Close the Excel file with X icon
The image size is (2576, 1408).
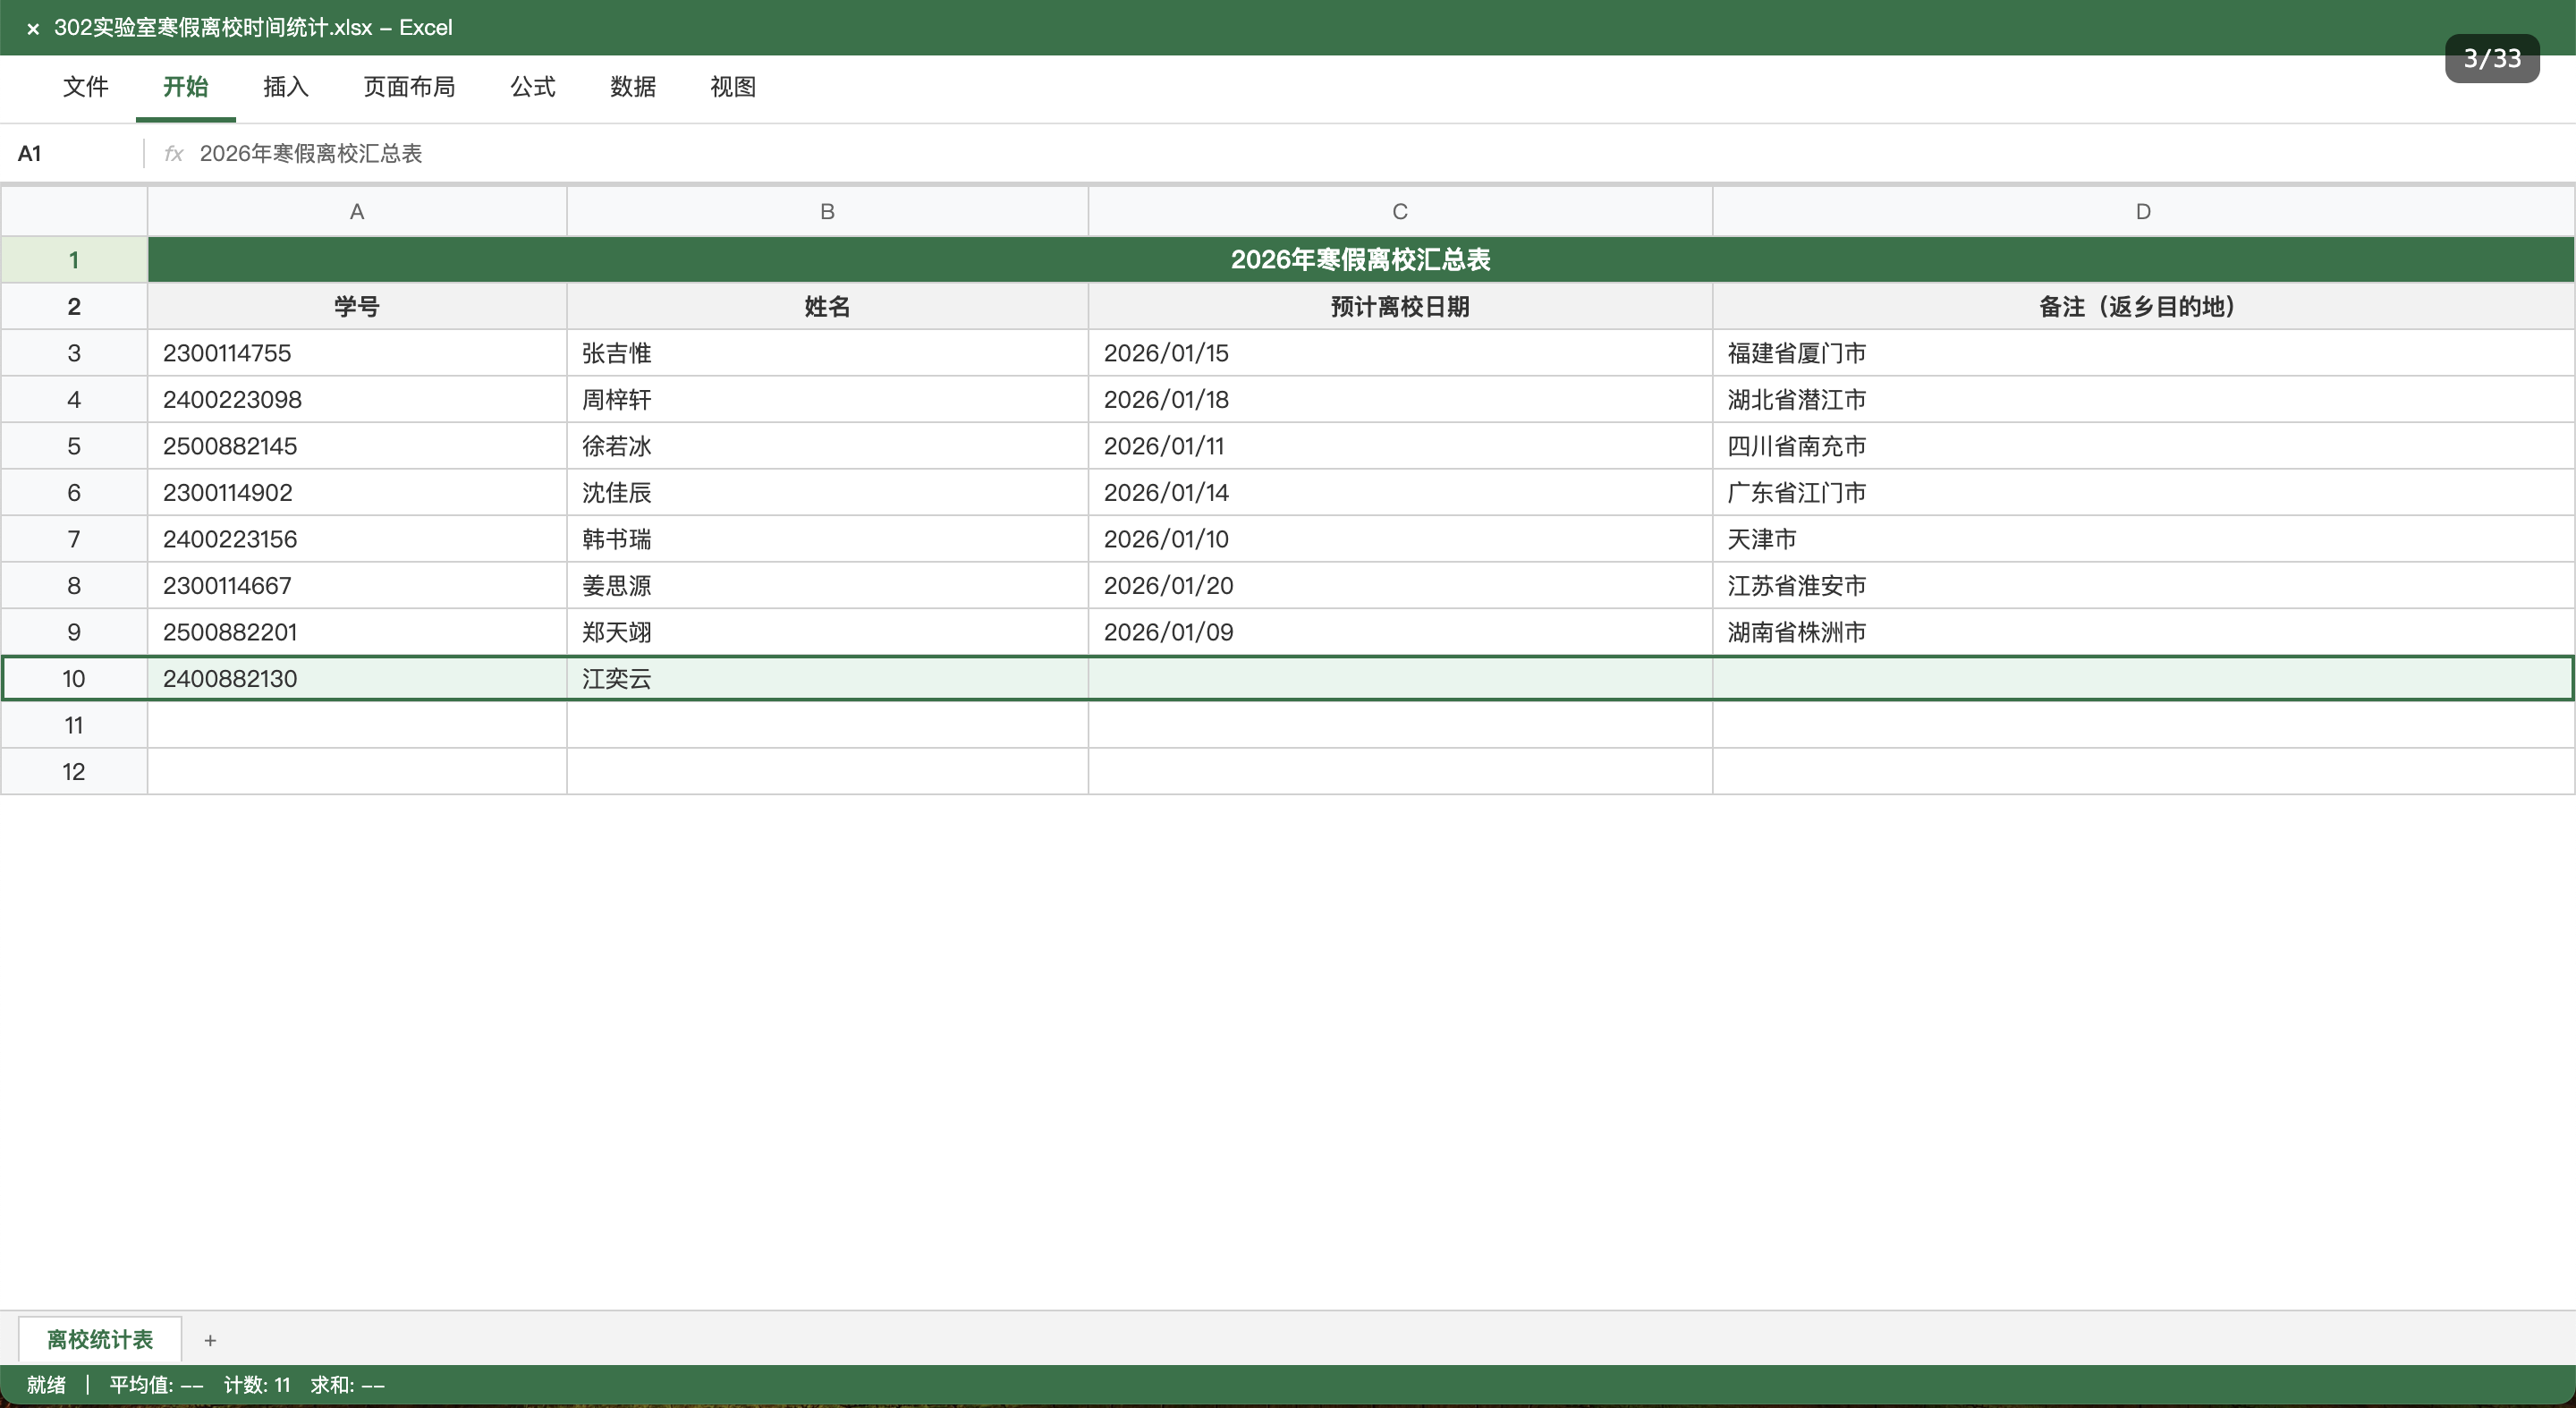click(33, 29)
